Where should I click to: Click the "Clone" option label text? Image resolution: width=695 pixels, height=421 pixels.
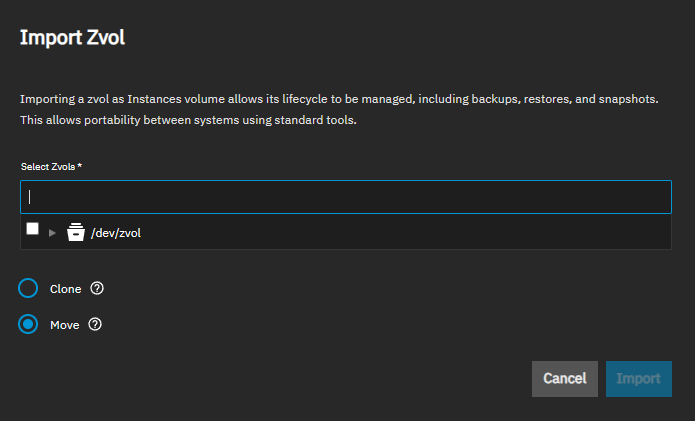click(x=65, y=289)
